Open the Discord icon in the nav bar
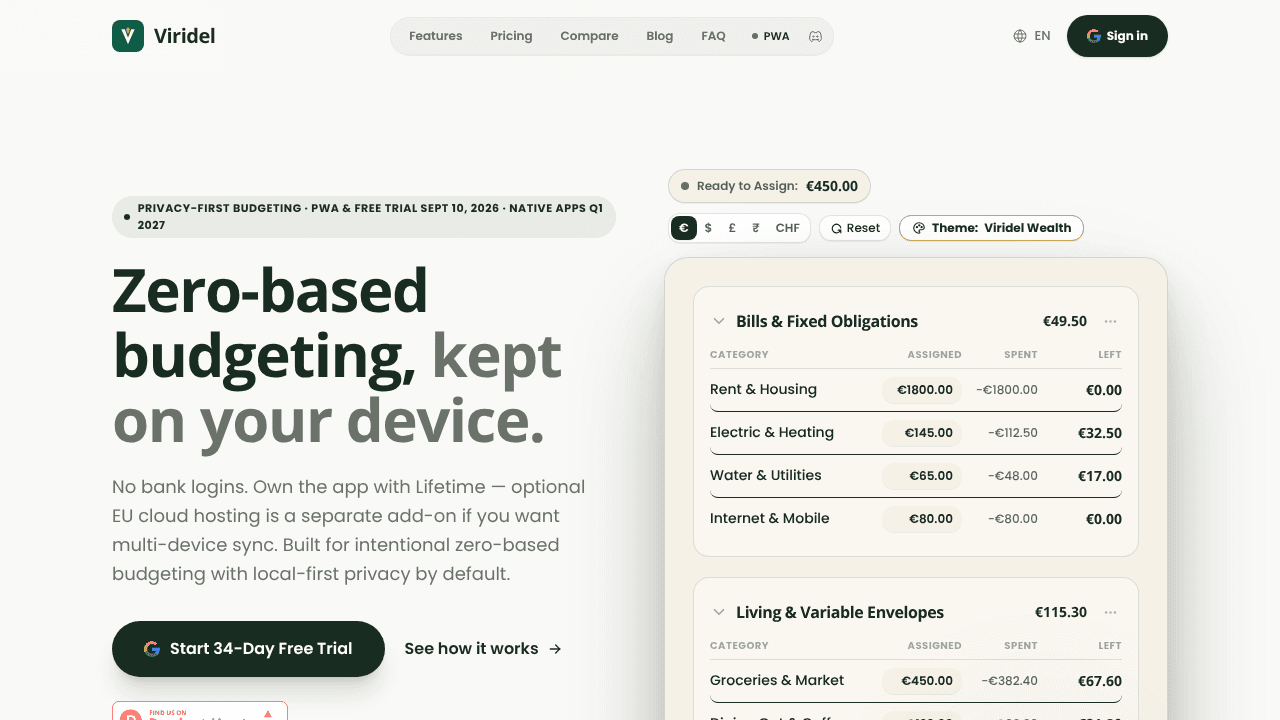Viewport: 1280px width, 720px height. [x=815, y=36]
